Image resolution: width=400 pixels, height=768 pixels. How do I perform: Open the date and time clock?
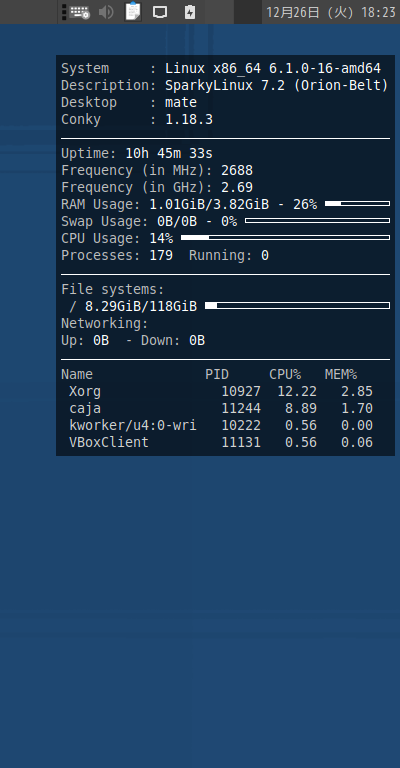[330, 12]
